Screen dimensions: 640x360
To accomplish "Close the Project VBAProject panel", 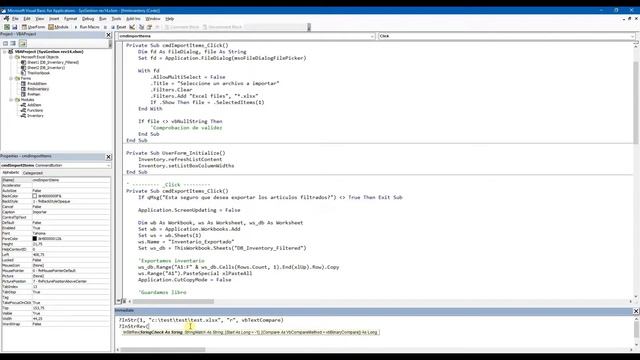I will coord(109,35).
